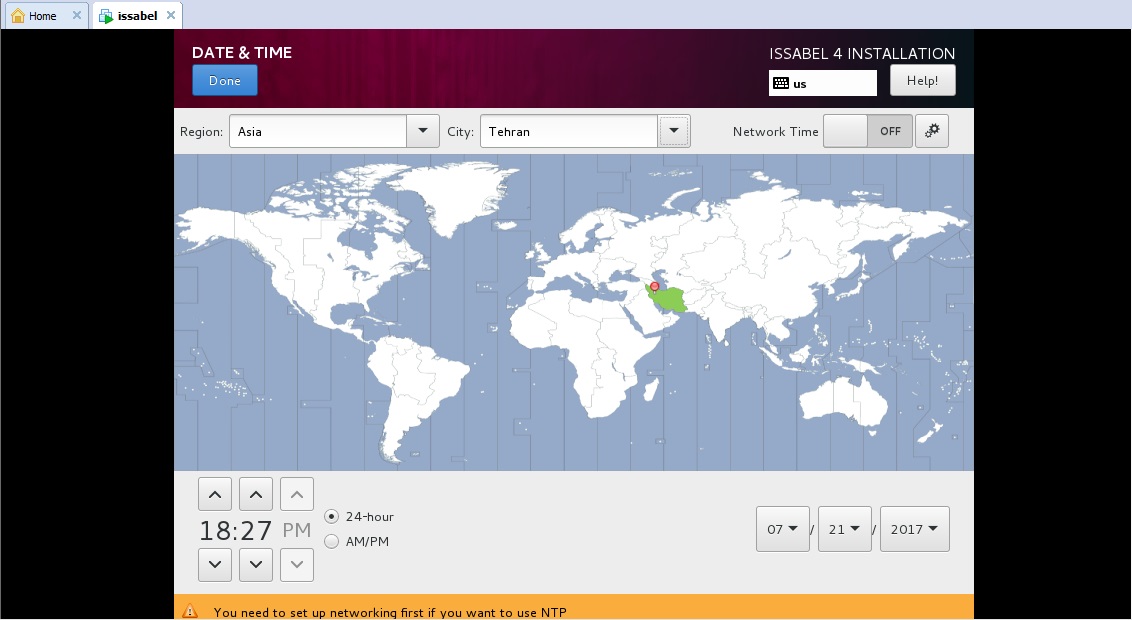Click the NTP networking warning message
This screenshot has width=1132, height=620.
(x=390, y=613)
